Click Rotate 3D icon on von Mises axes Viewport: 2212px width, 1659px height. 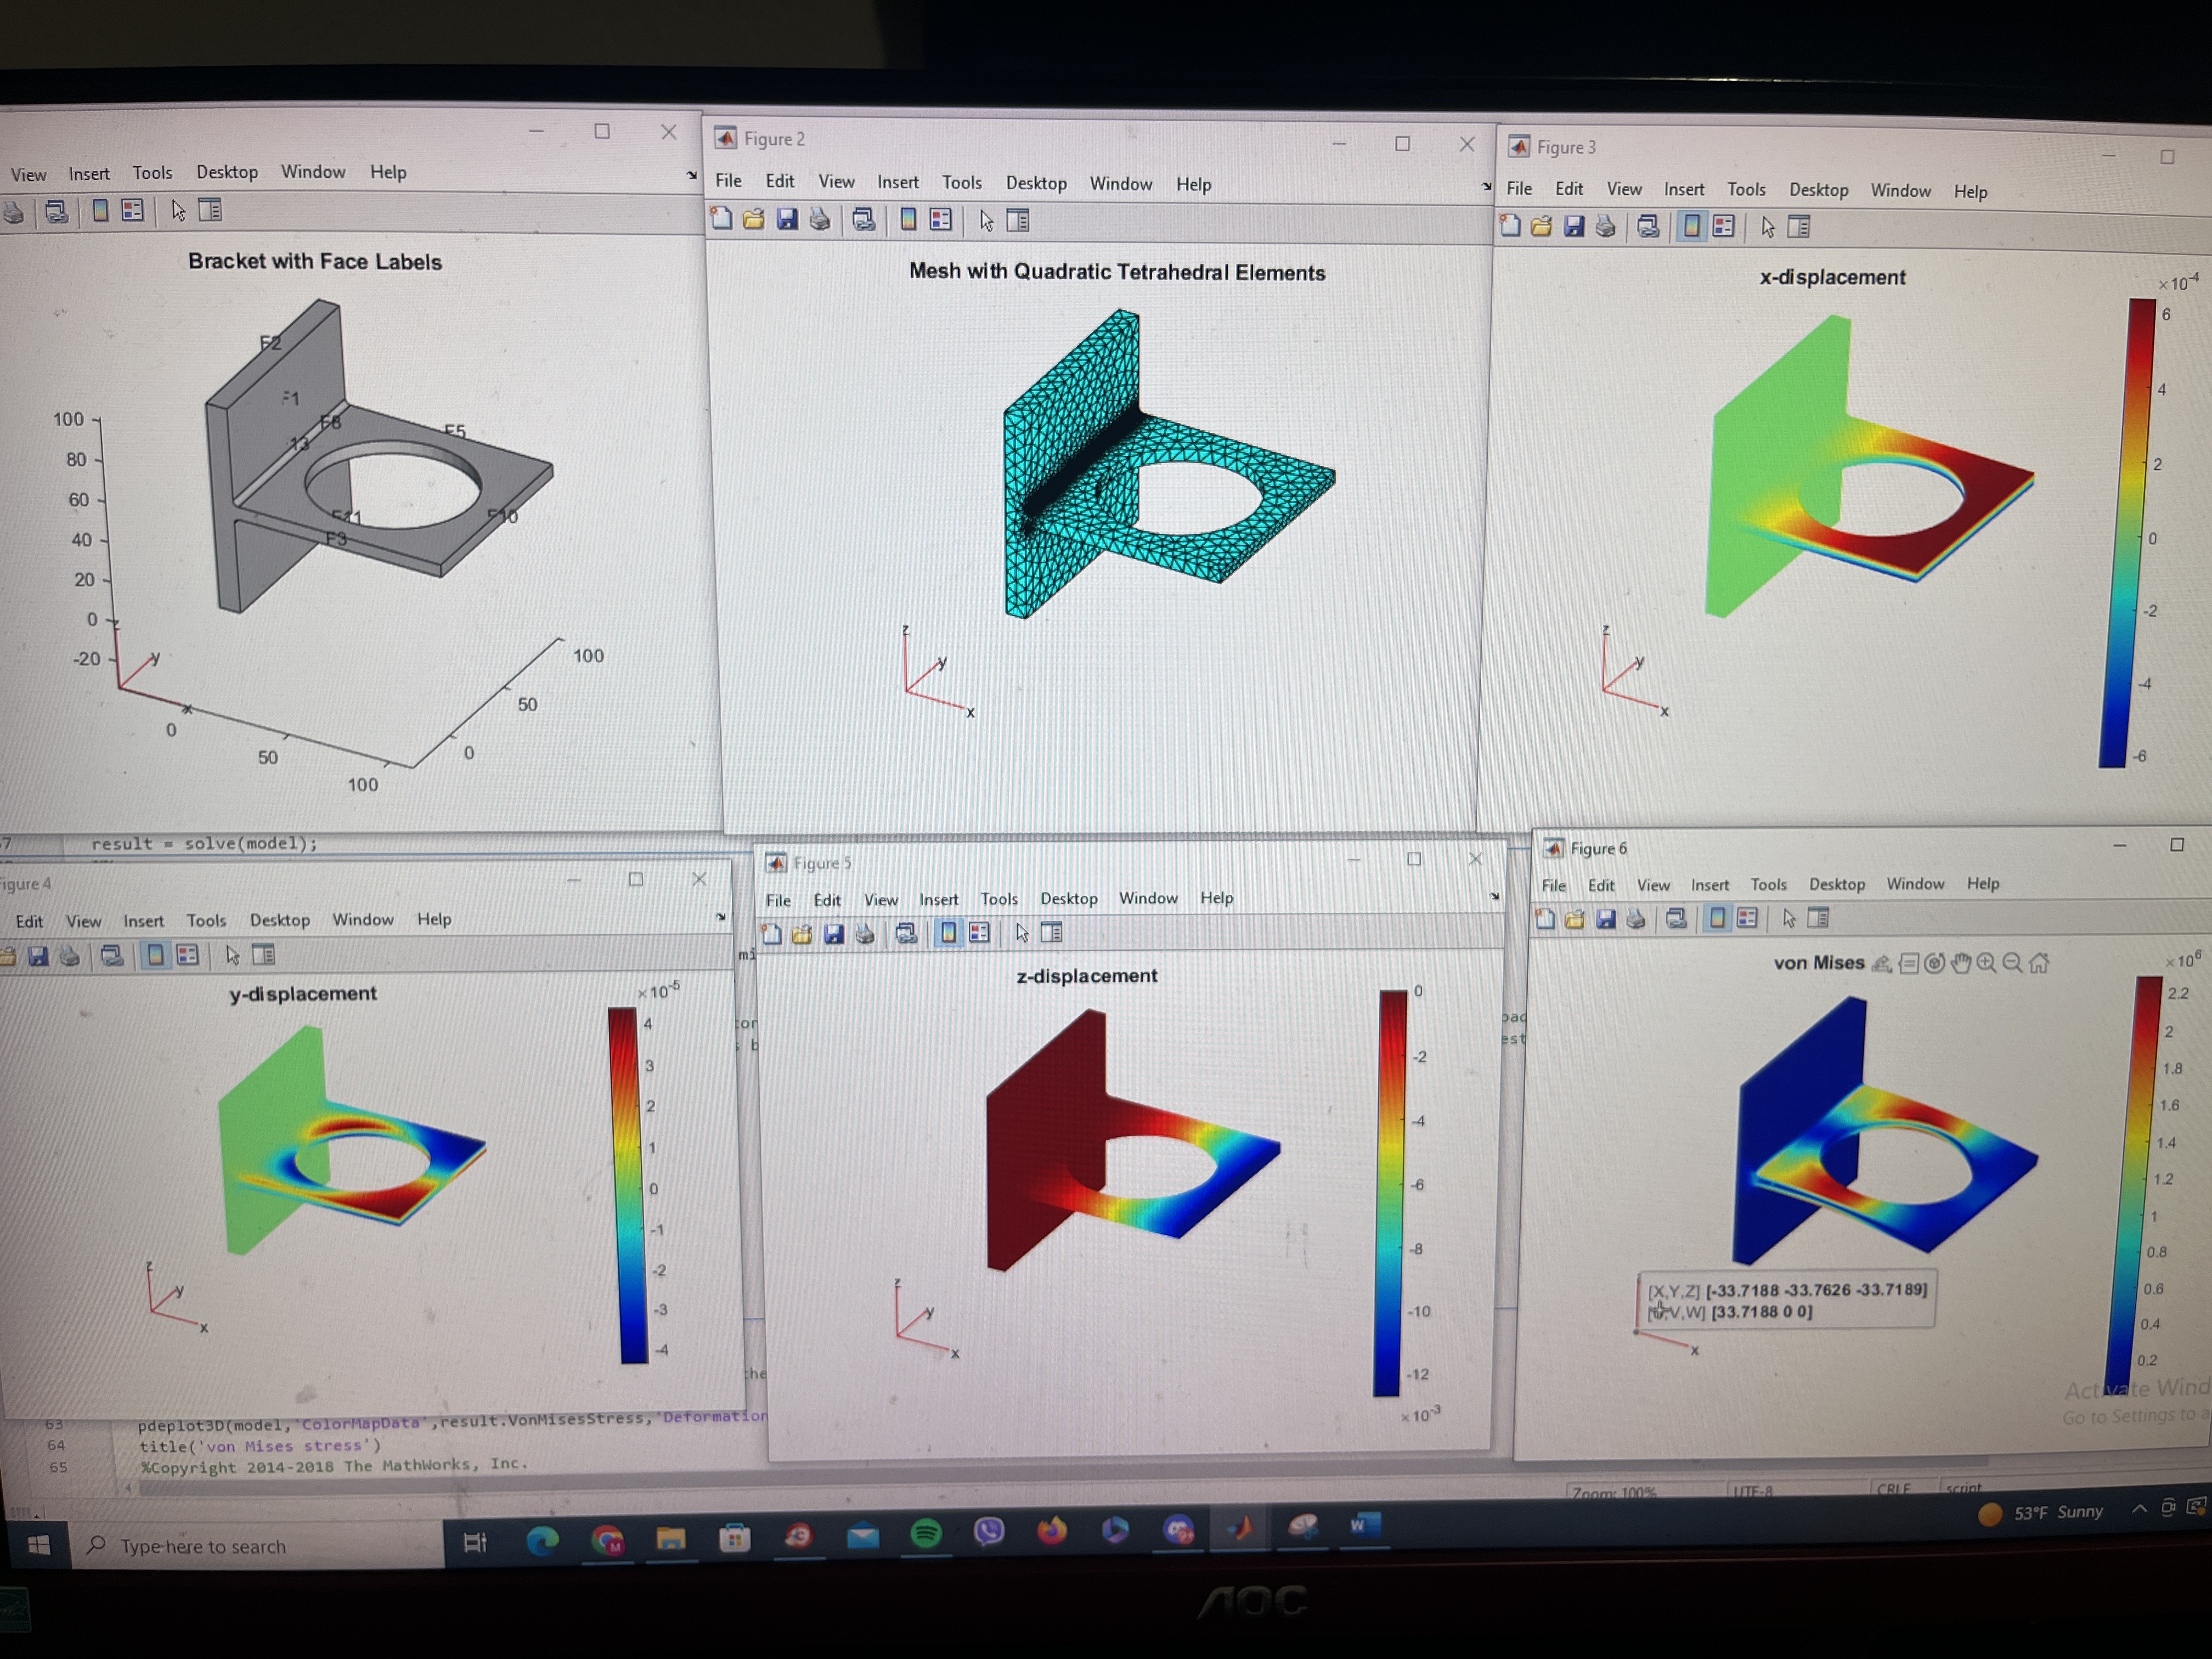pos(1934,963)
